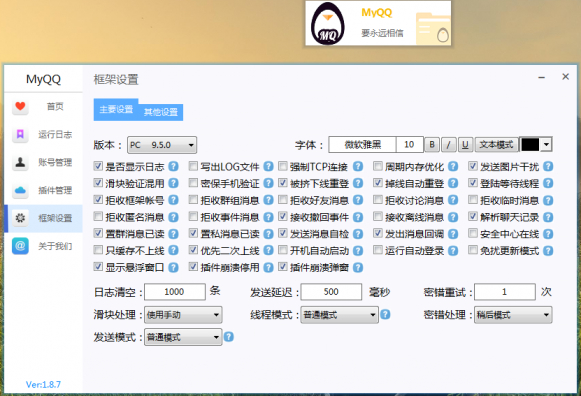Image resolution: width=581 pixels, height=396 pixels.
Task: Expand the font color dropdown arrow
Action: [x=546, y=145]
